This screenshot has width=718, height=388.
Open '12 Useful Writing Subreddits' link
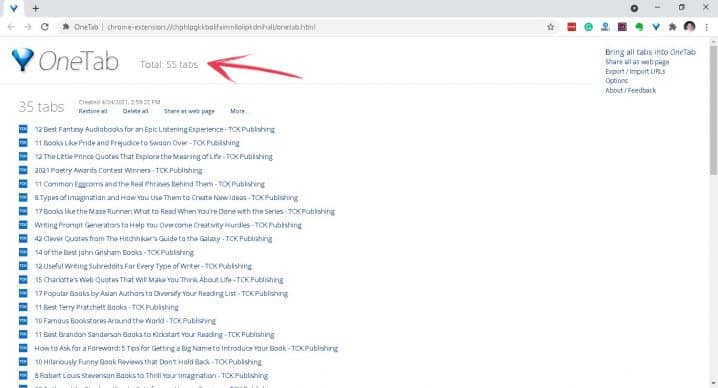143,266
